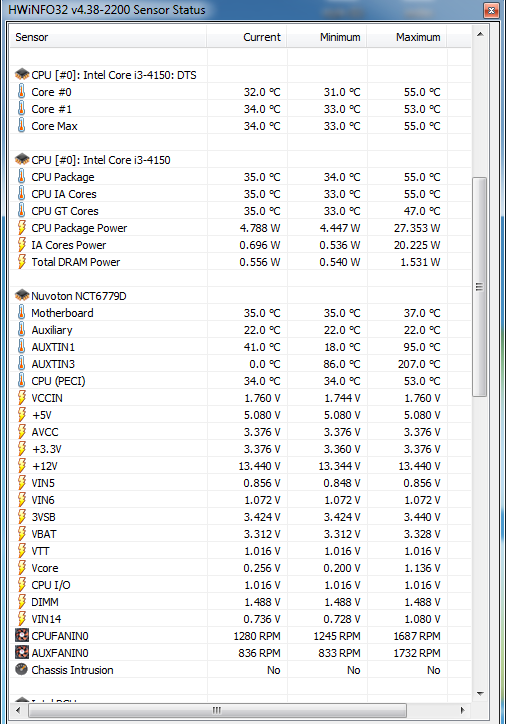Viewport: 506px width, 724px height.
Task: Click the lightning icon beside VIN14
Action: pyautogui.click(x=22, y=619)
